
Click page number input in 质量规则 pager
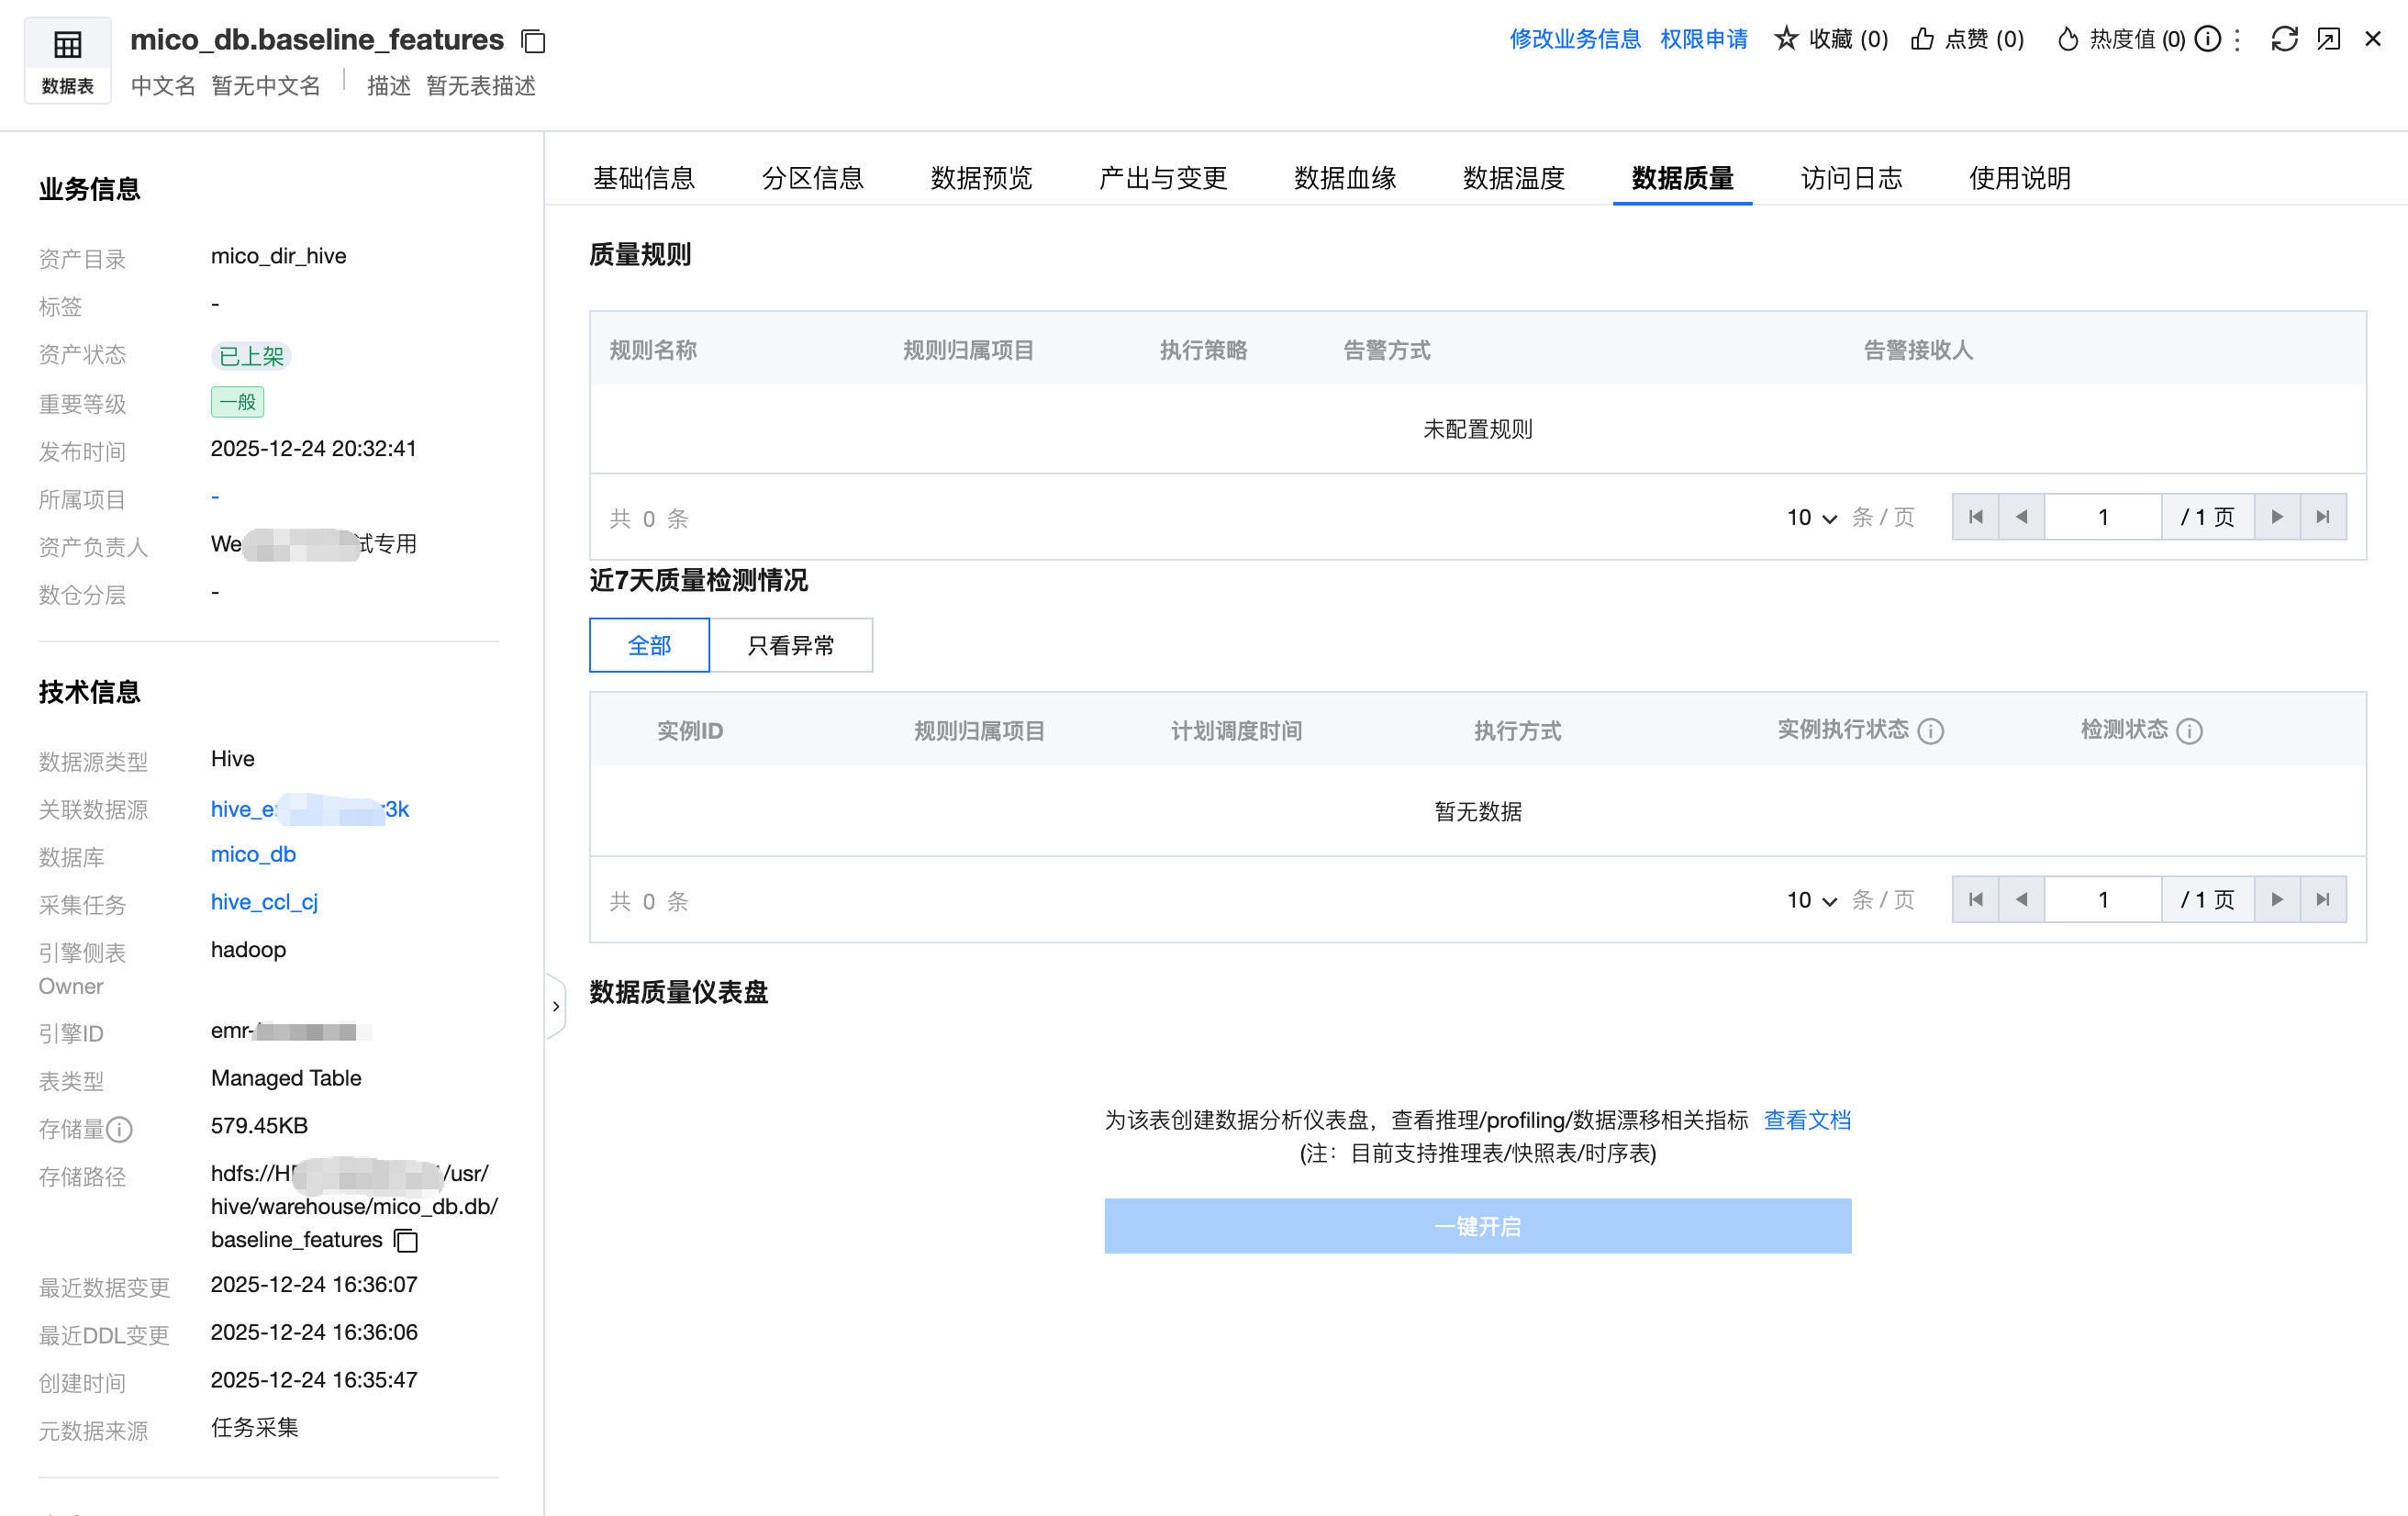click(2102, 517)
